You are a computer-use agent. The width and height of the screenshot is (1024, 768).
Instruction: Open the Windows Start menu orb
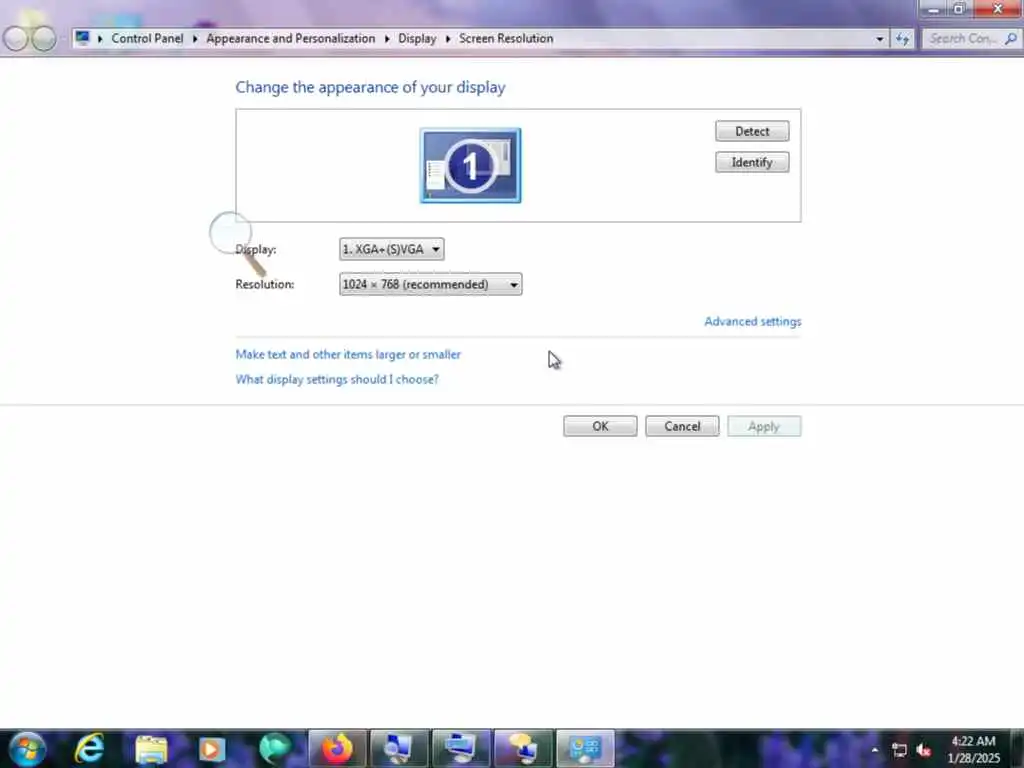click(x=27, y=748)
